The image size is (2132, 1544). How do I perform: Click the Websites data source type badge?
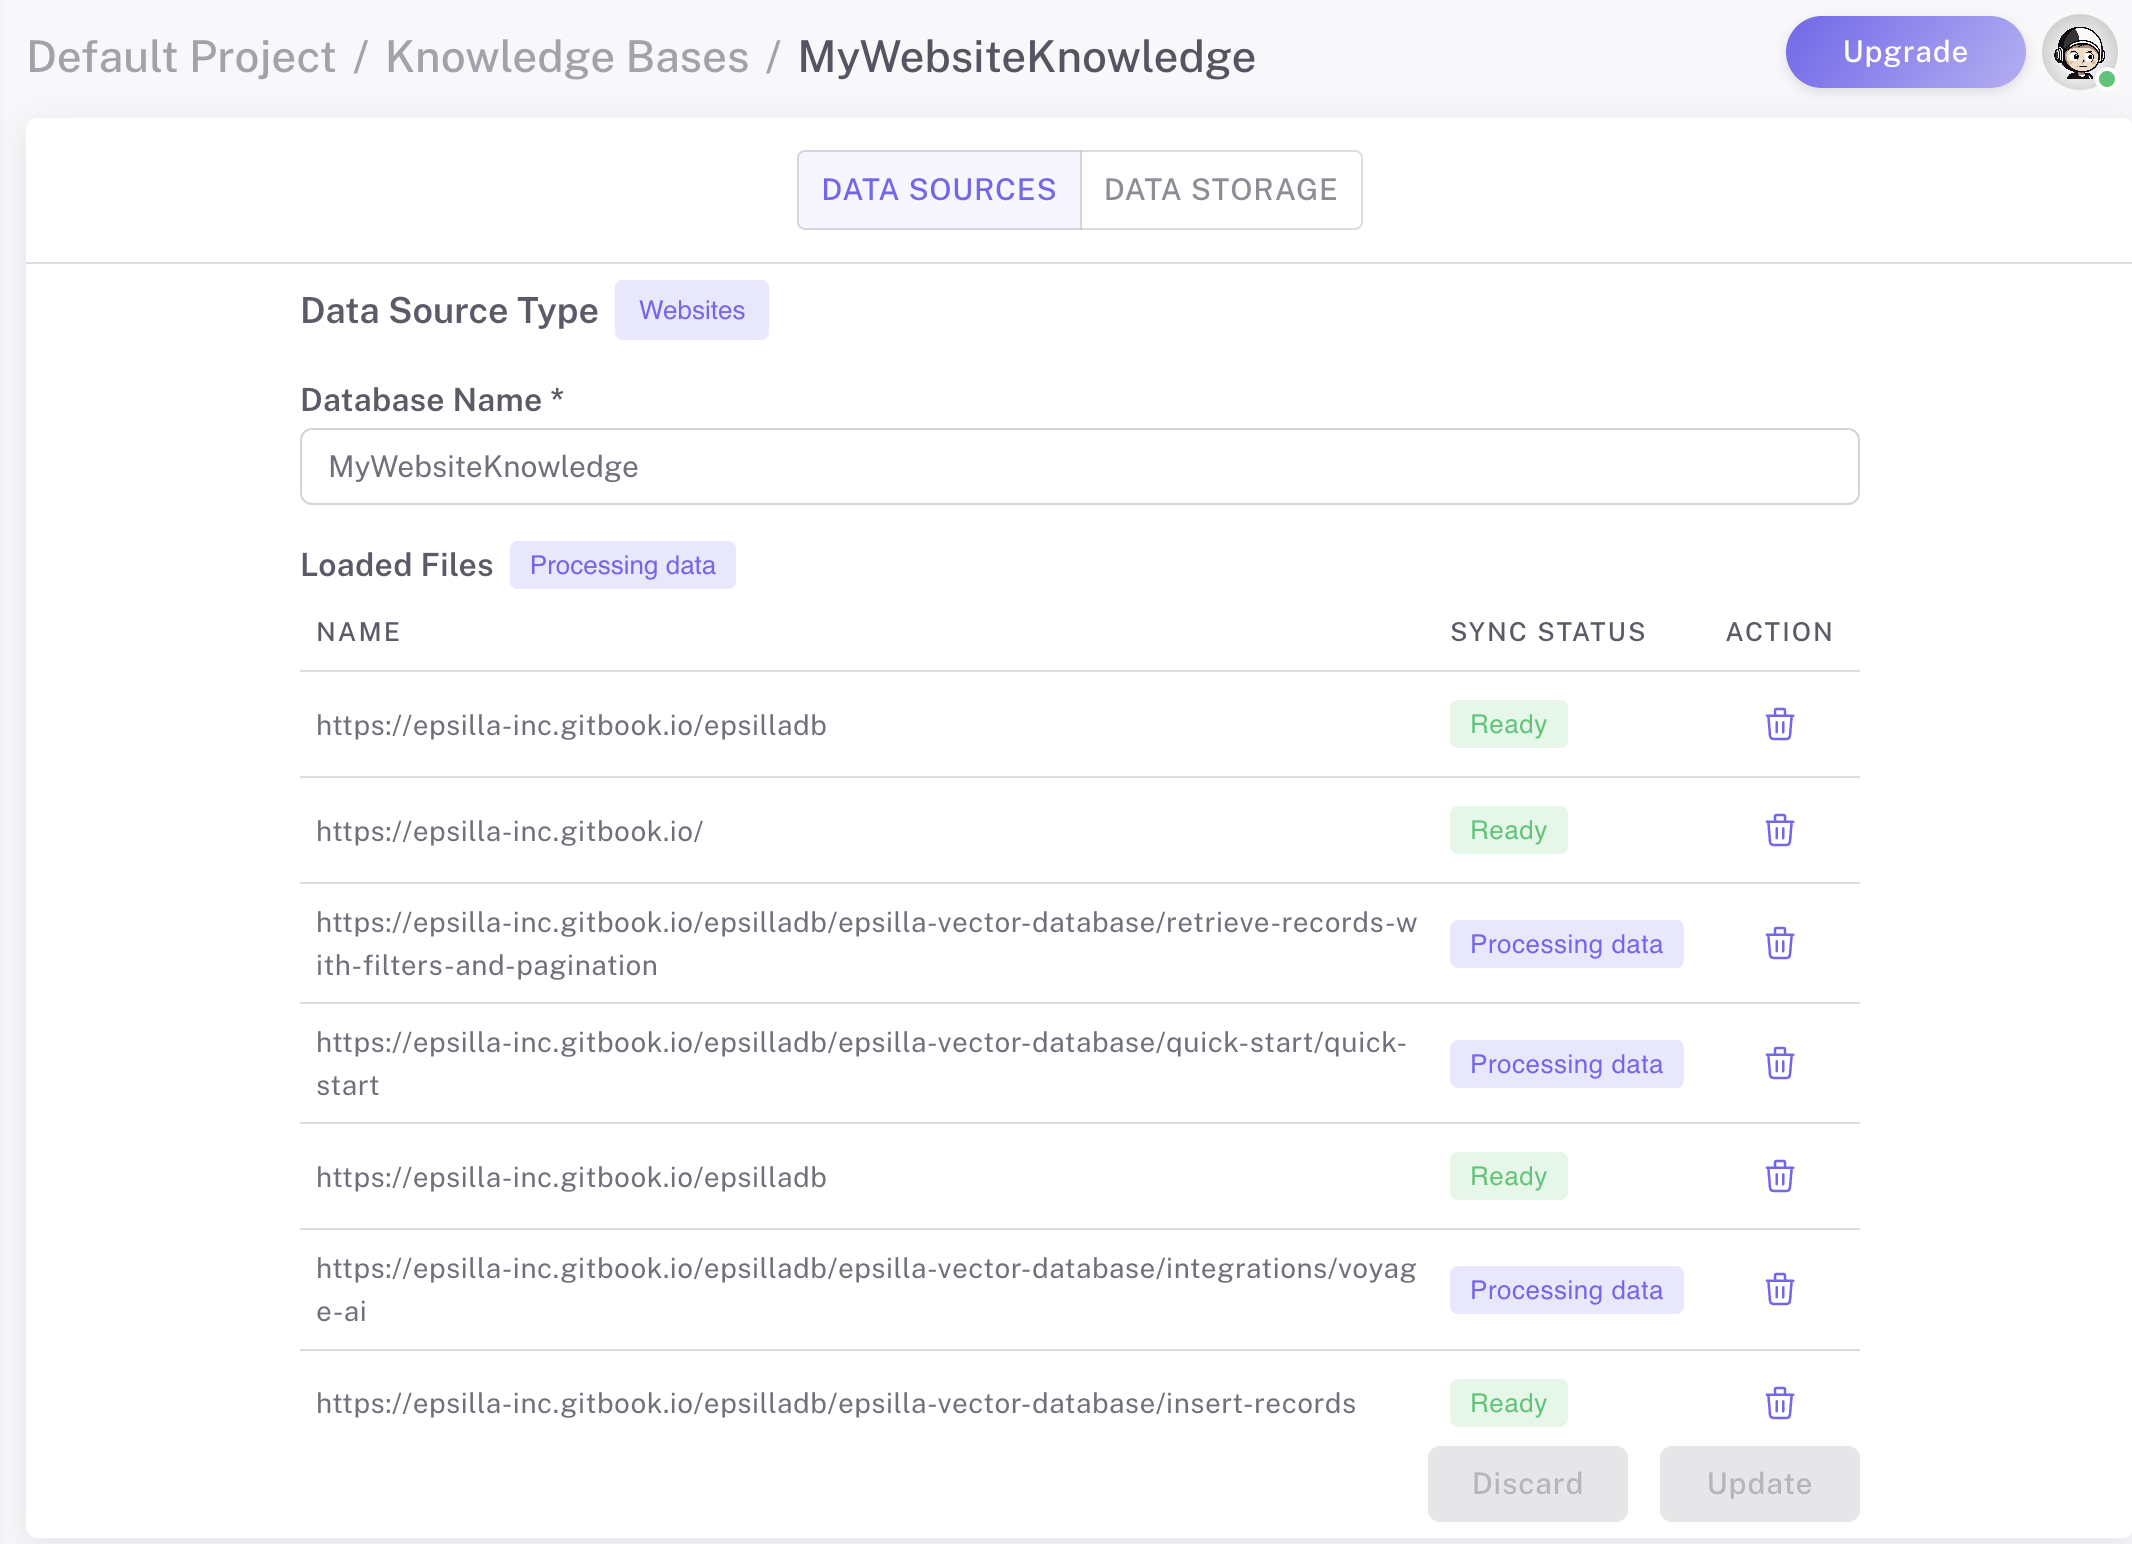point(691,310)
